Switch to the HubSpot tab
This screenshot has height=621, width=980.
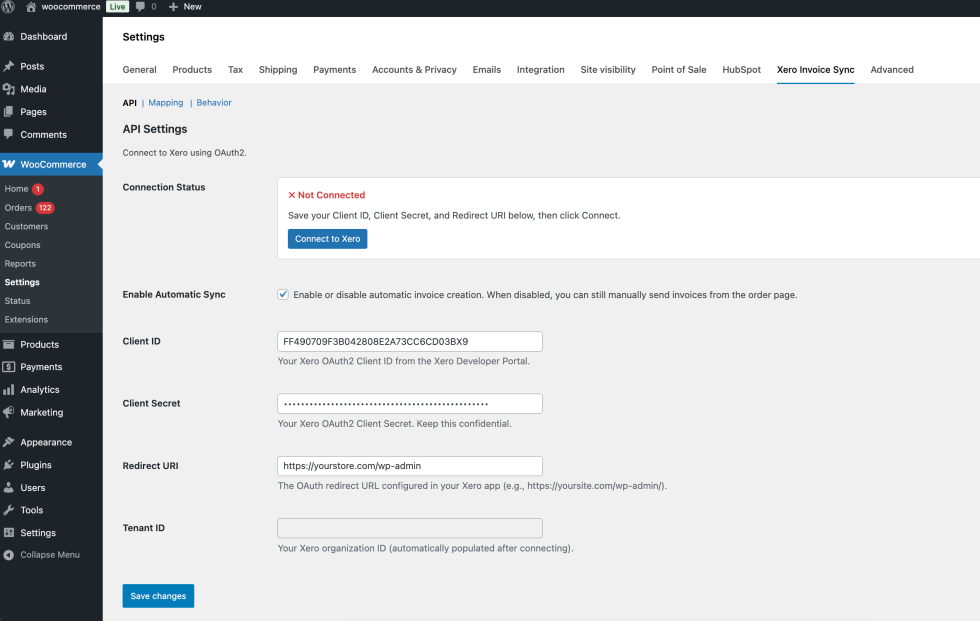coord(742,70)
